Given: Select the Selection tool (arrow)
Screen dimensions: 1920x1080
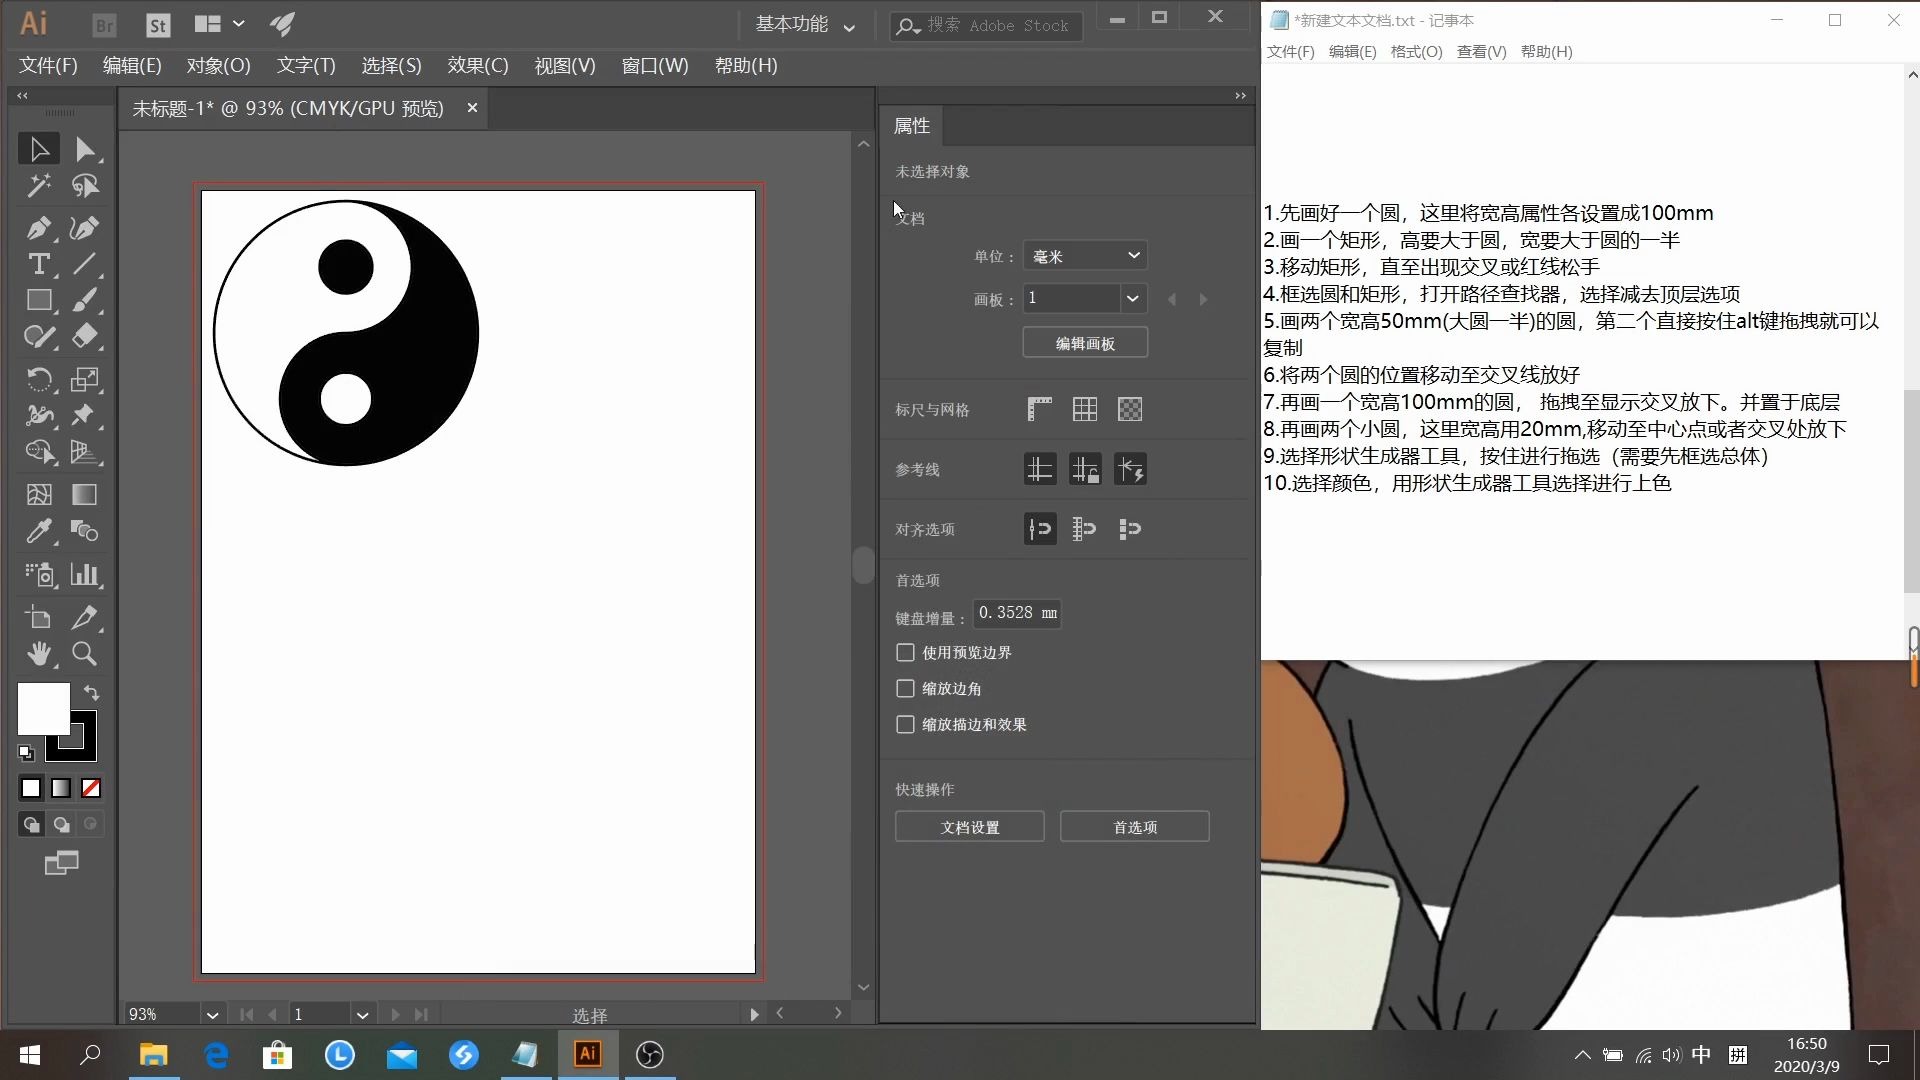Looking at the screenshot, I should 38,148.
